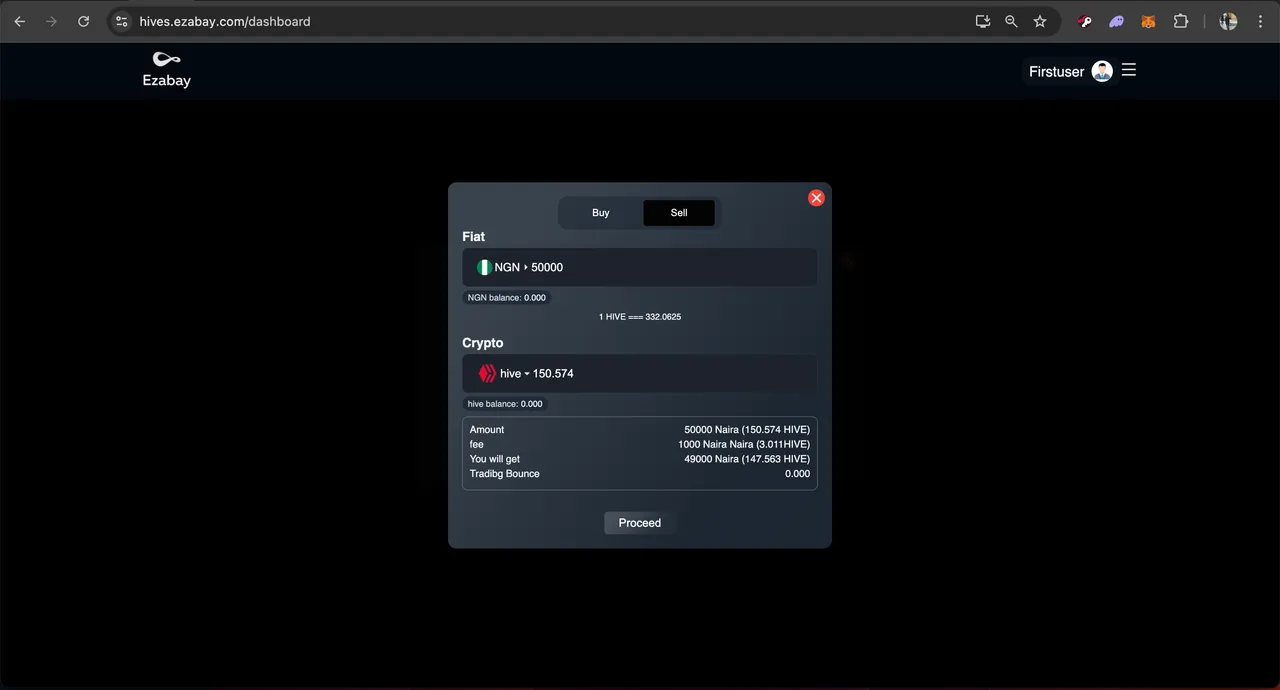
Task: Close the Buy/Sell dialog with red X
Action: [x=816, y=198]
